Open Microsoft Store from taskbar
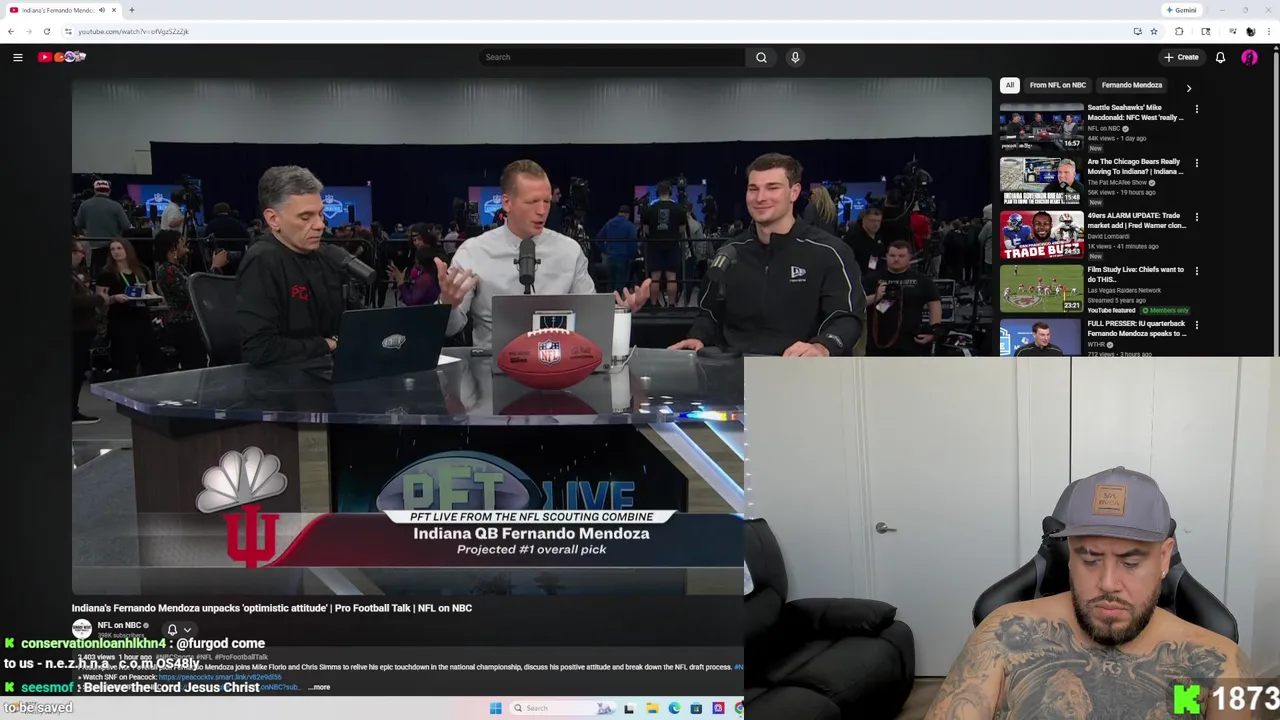The image size is (1280, 720). (696, 708)
